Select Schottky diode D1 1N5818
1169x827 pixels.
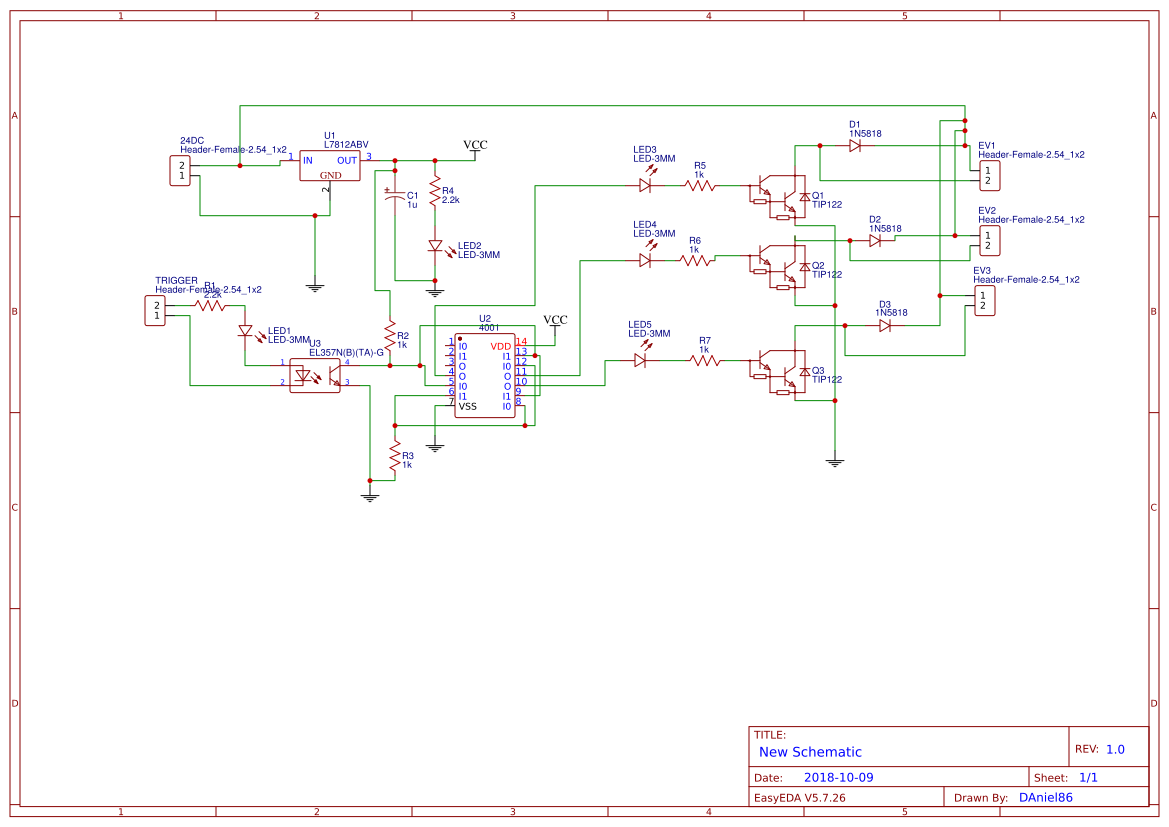point(857,144)
